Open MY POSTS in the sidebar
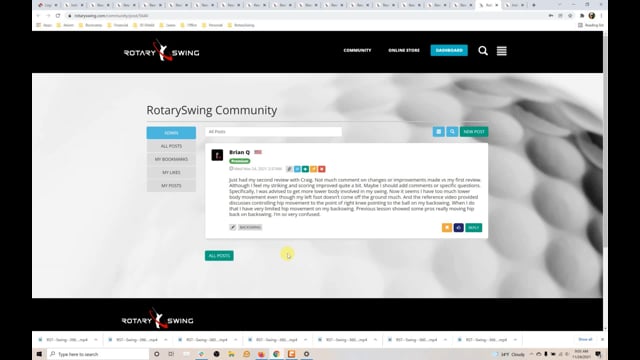 tap(171, 185)
